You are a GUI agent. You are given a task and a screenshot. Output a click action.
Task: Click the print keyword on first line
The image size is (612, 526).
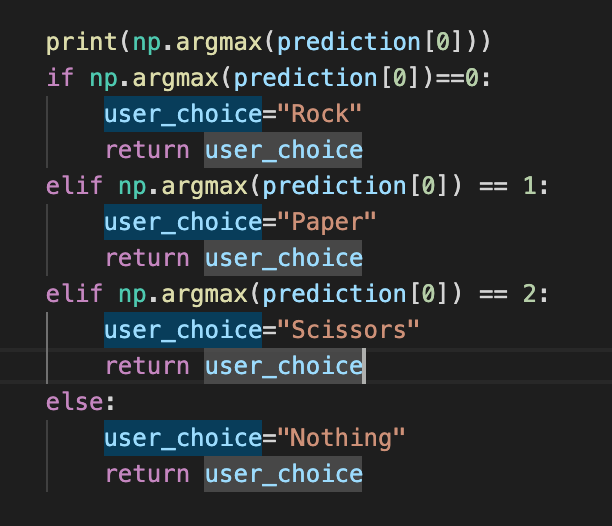pos(82,42)
